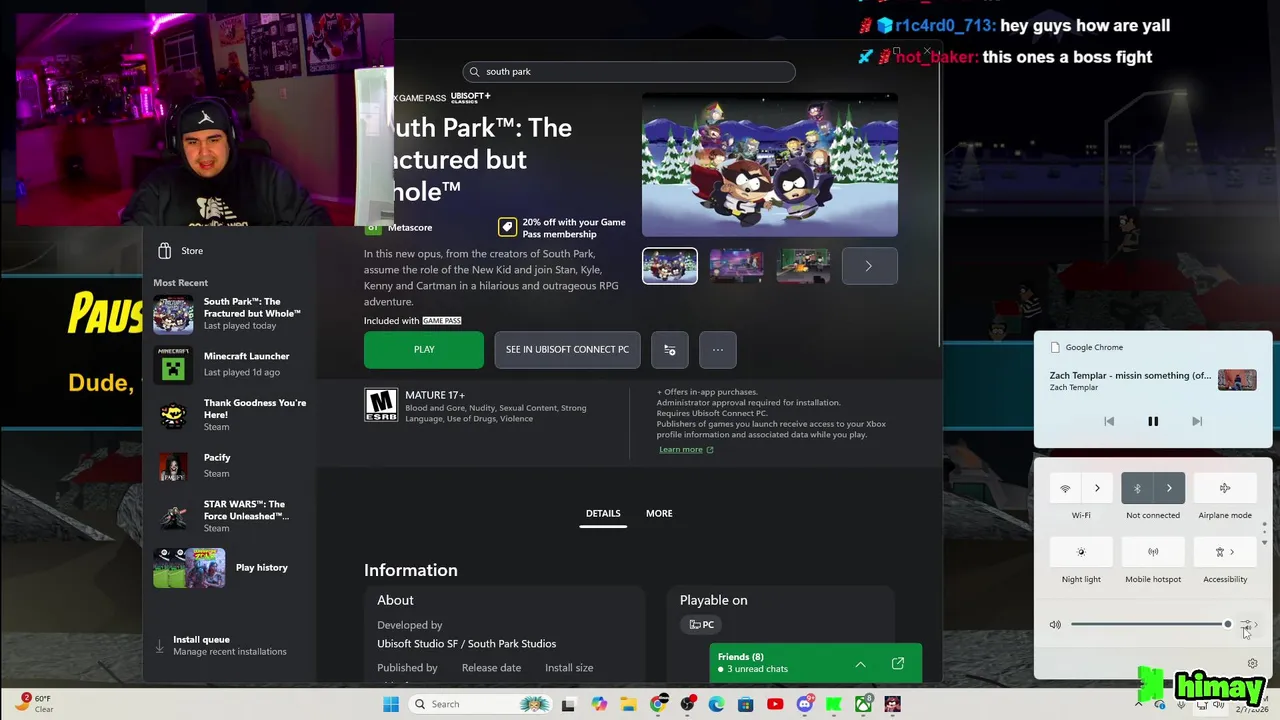The height and width of the screenshot is (720, 1280).
Task: Select the third game screenshot thumbnail
Action: (x=803, y=266)
